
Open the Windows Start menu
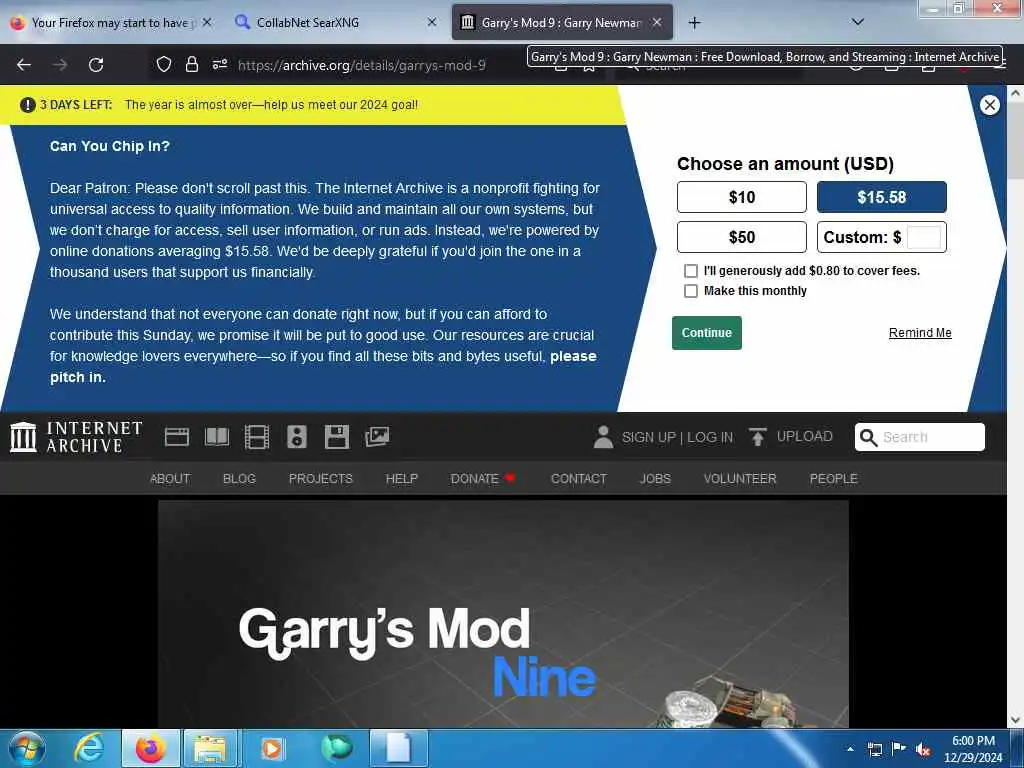pyautogui.click(x=27, y=748)
